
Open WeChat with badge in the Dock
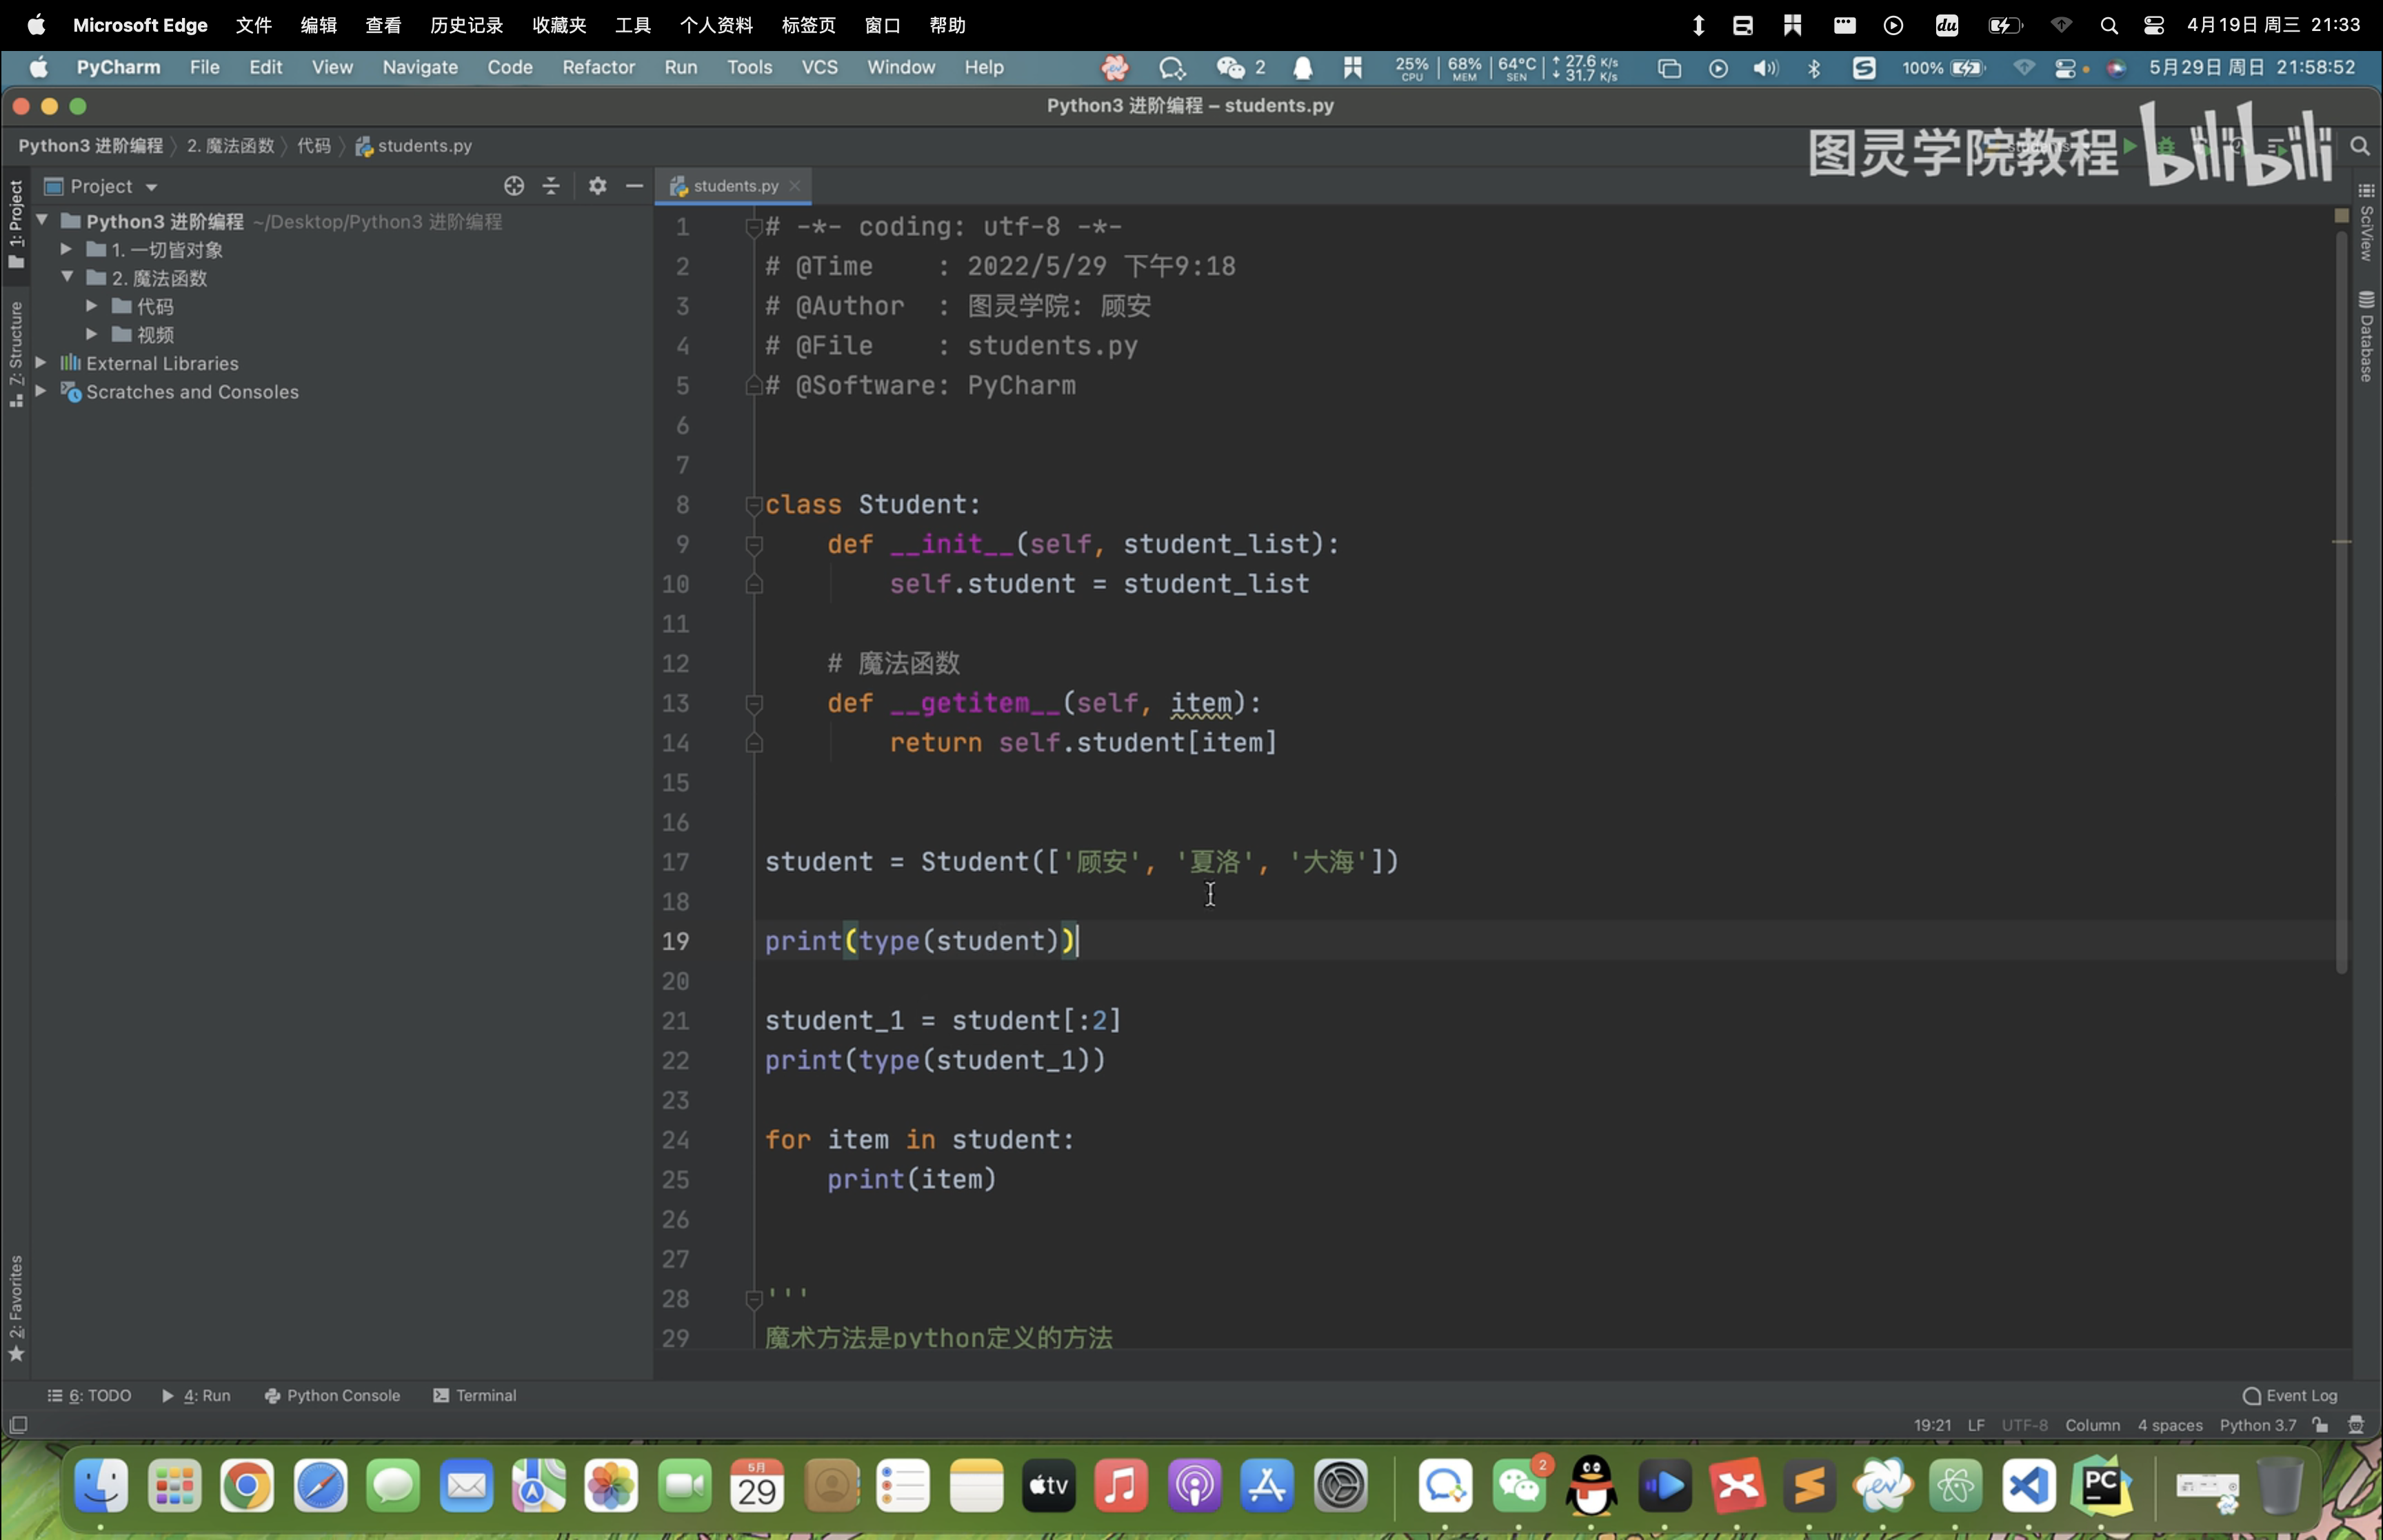tap(1520, 1486)
